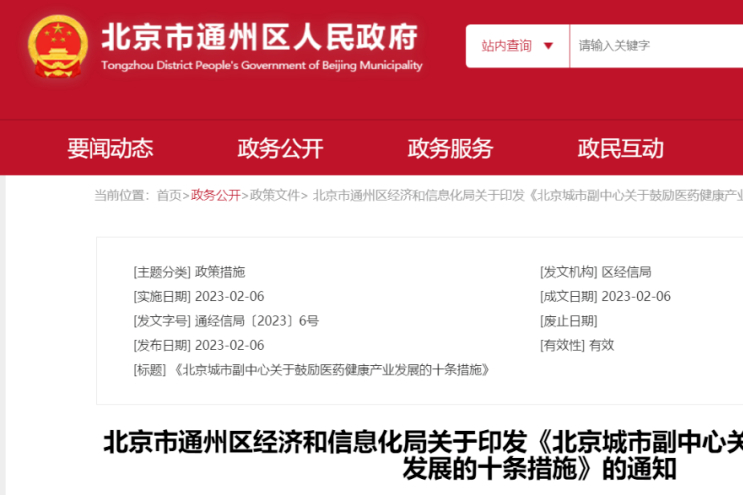743x495 pixels.
Task: Click the 成文日期 2023-02-06 entry
Action: click(605, 297)
